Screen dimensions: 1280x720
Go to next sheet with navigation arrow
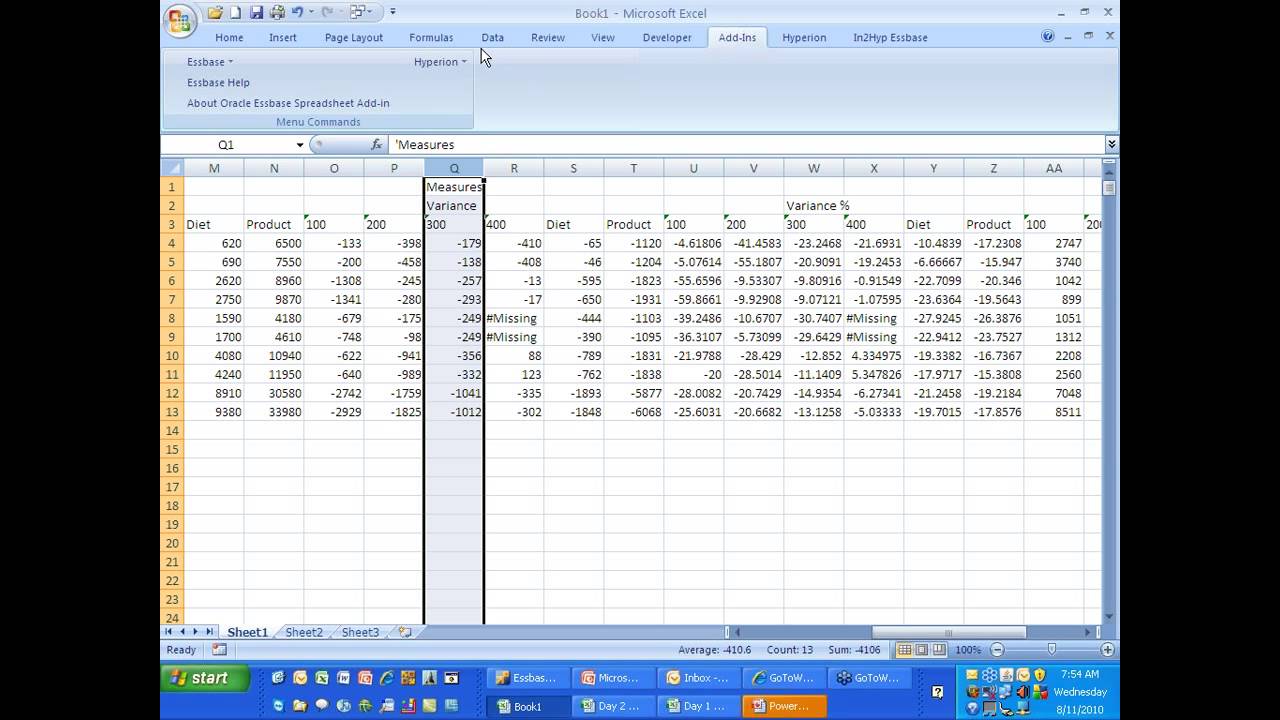click(195, 632)
